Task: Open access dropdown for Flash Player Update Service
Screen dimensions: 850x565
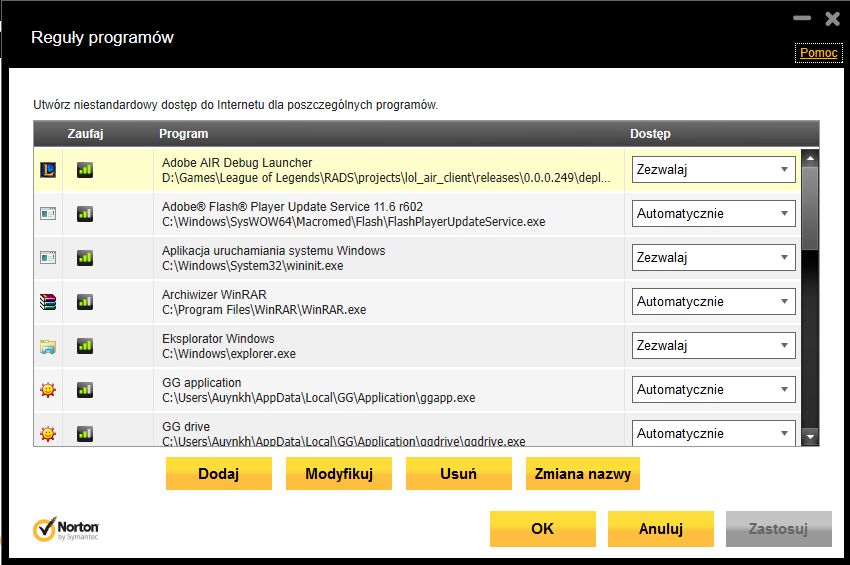Action: (713, 214)
